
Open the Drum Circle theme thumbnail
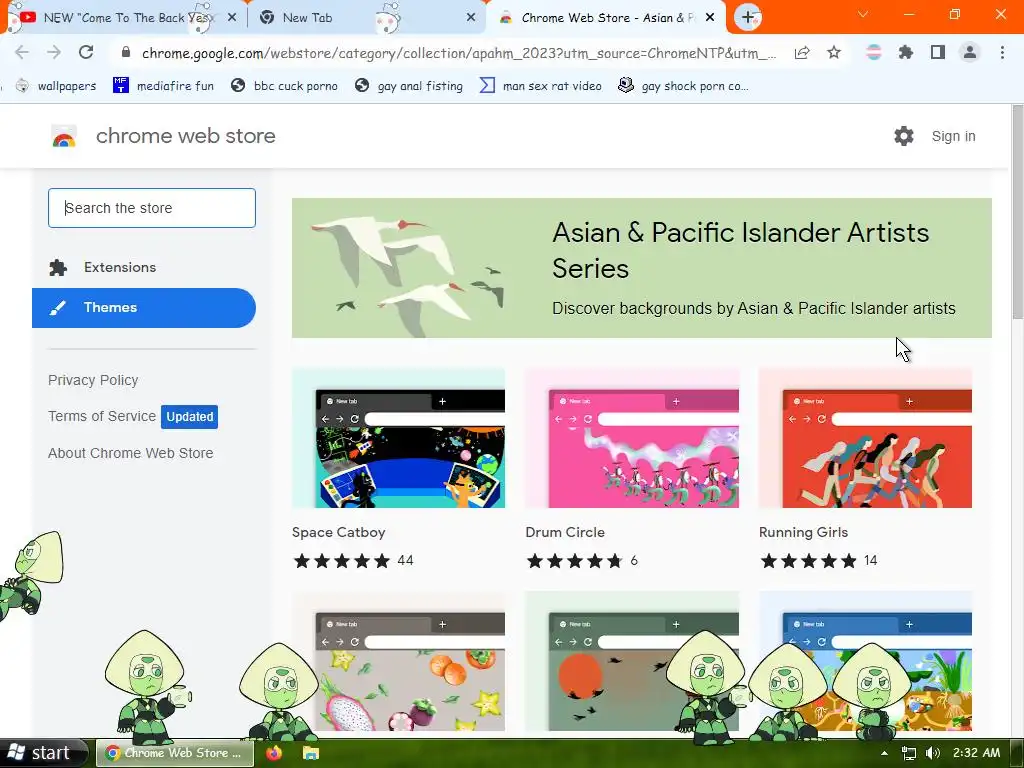tap(632, 438)
